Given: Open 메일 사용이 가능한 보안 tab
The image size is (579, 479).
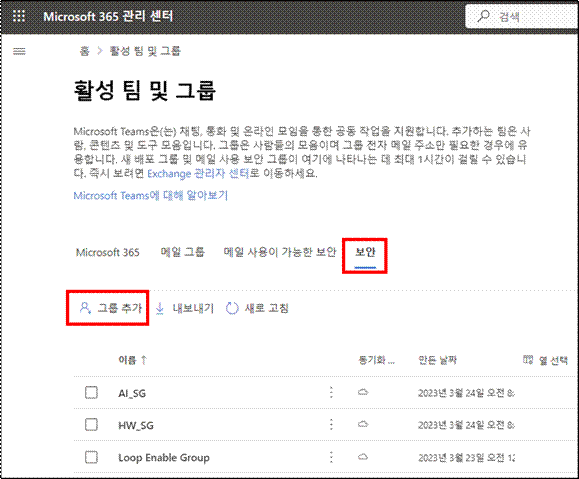Looking at the screenshot, I should [x=280, y=252].
